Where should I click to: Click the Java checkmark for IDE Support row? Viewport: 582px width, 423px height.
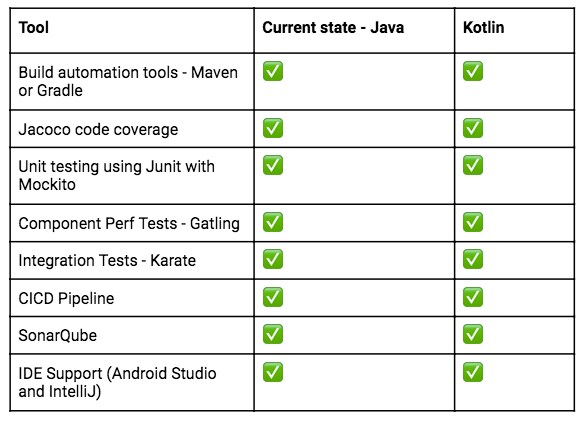(x=273, y=372)
